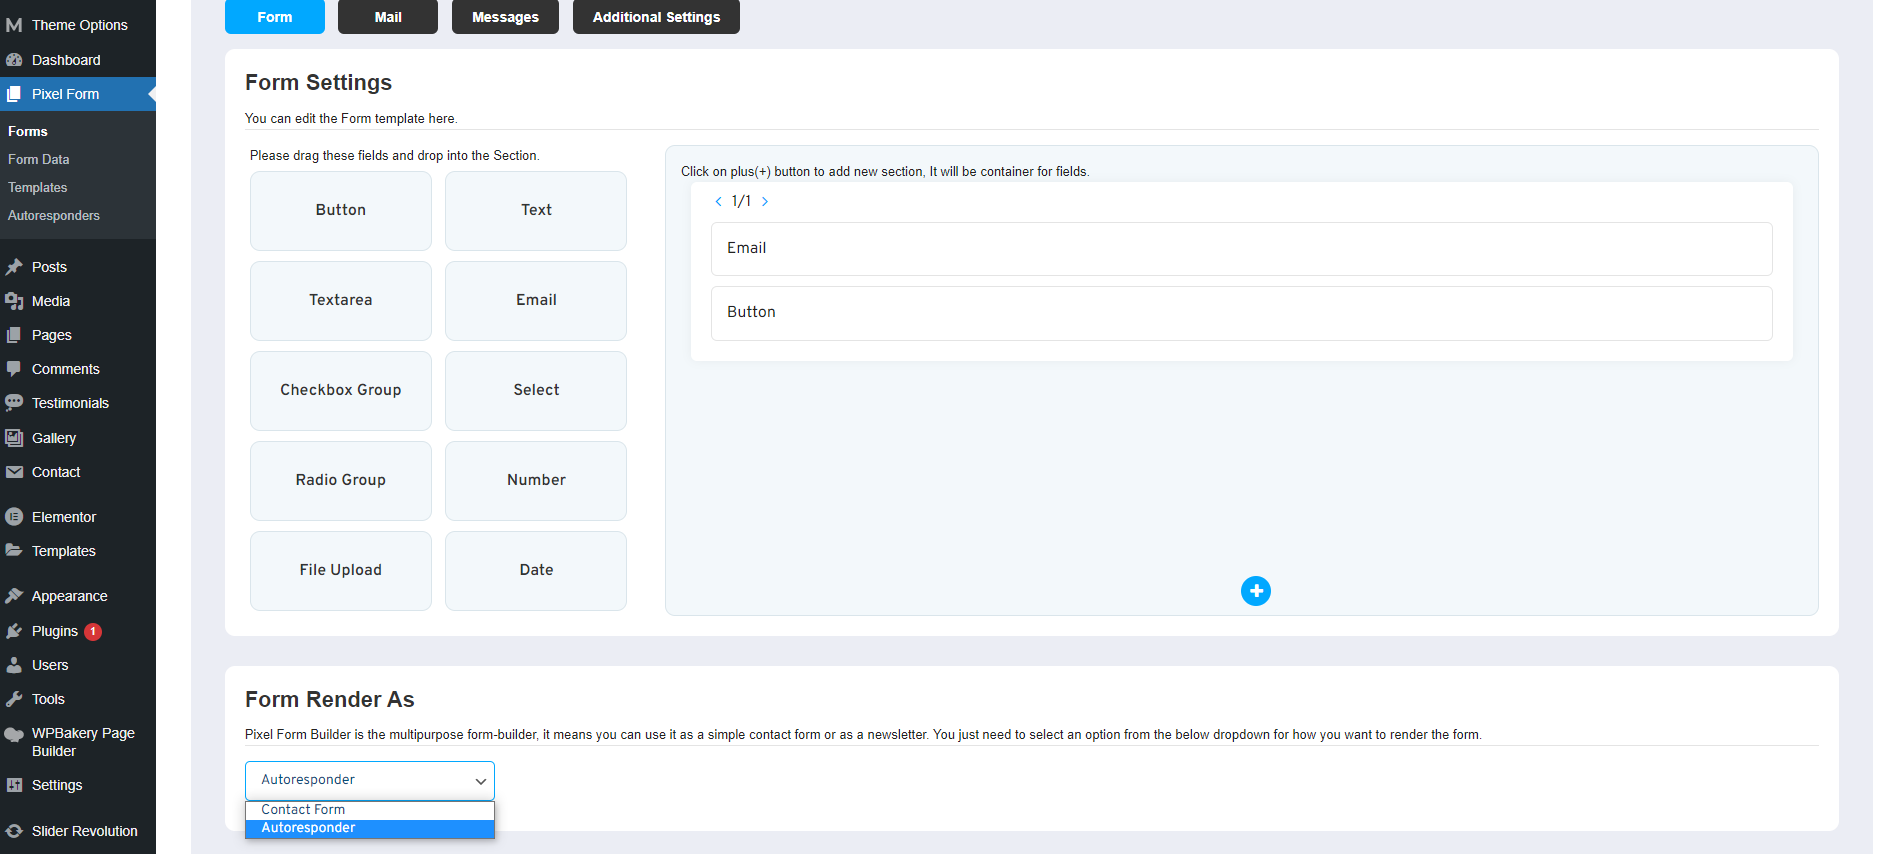Click the Testimonials speech bubble icon

[14, 403]
